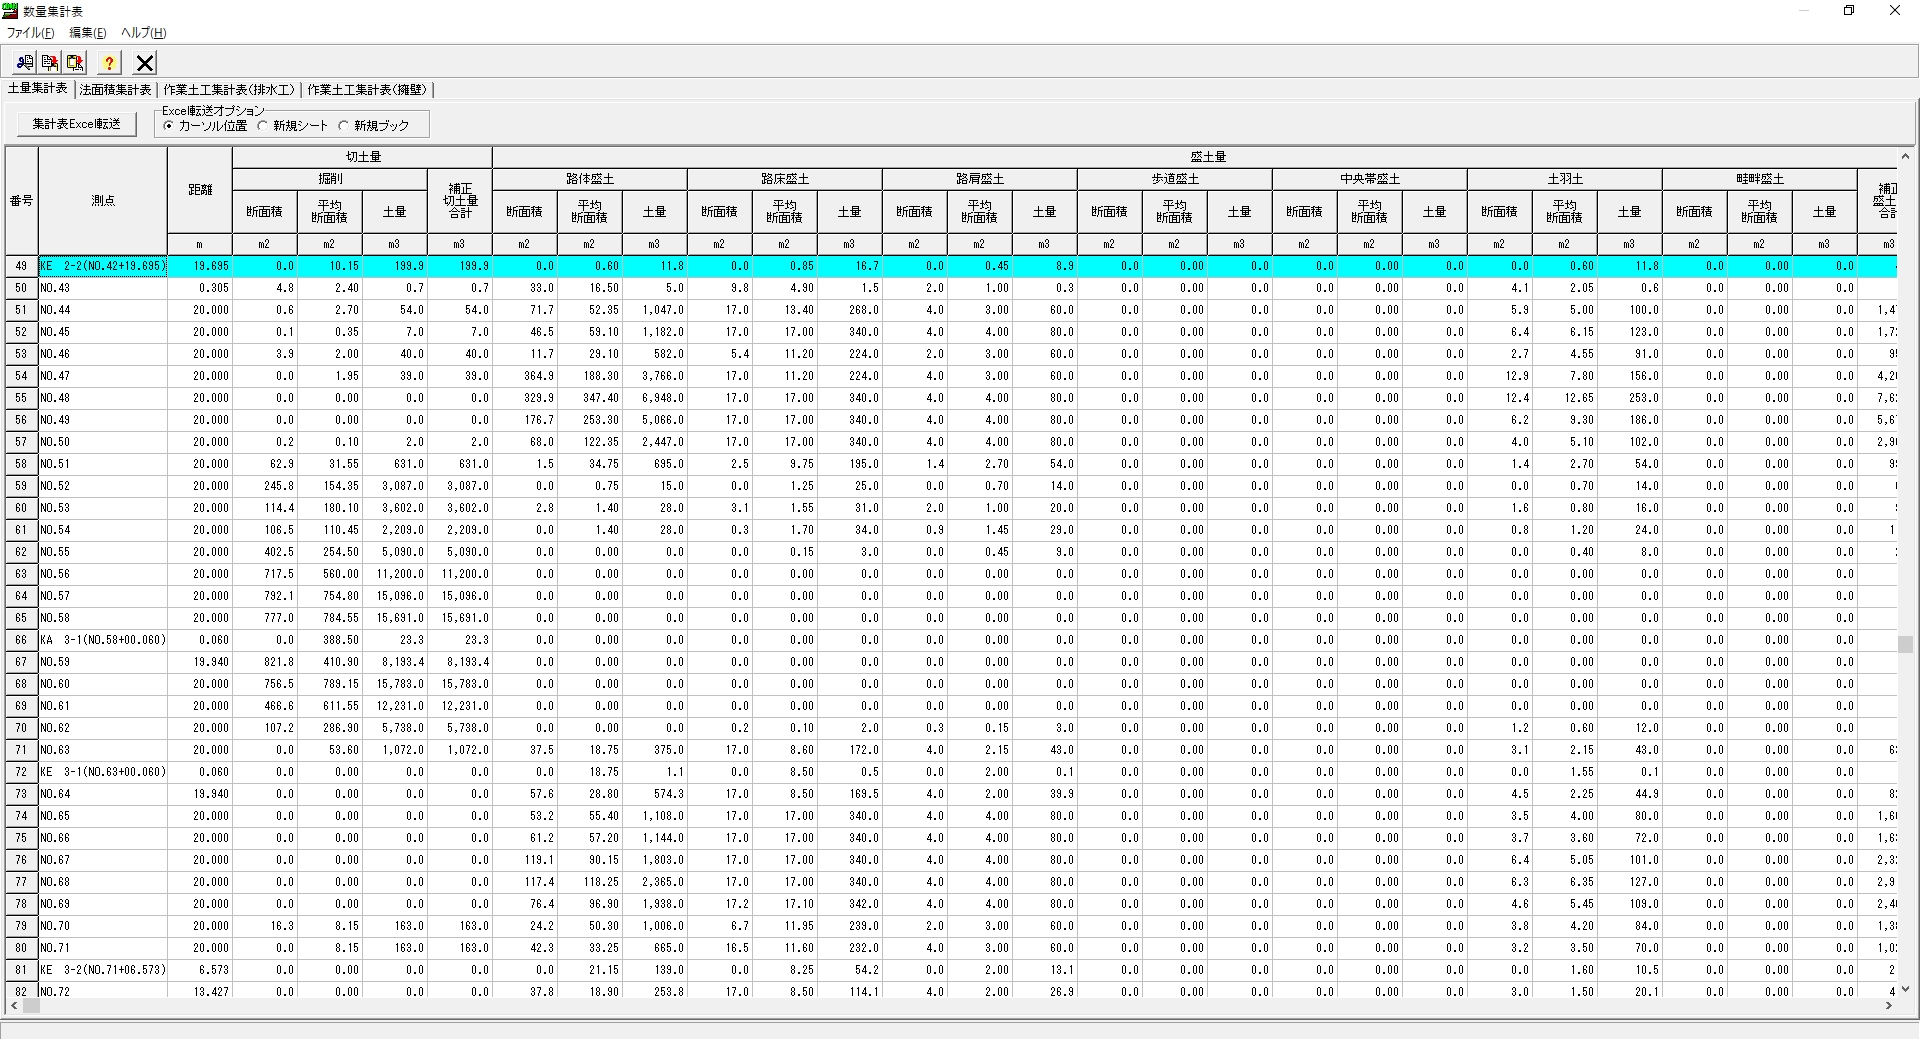Click the horizontal scrollbar left arrow
Screen dimensions: 1920x1040
coord(14,1005)
